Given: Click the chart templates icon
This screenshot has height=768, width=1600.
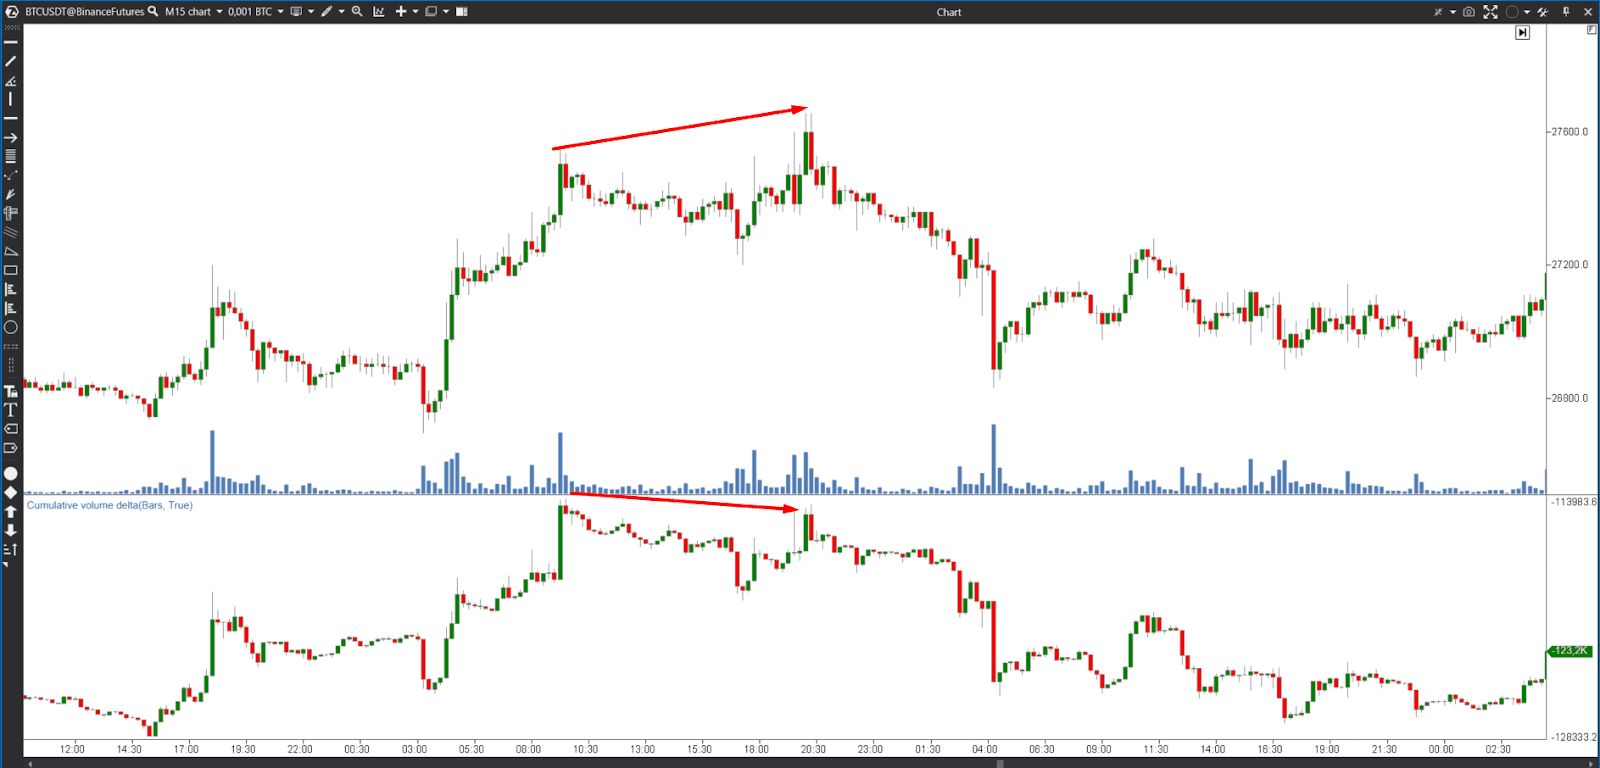Looking at the screenshot, I should (x=296, y=12).
